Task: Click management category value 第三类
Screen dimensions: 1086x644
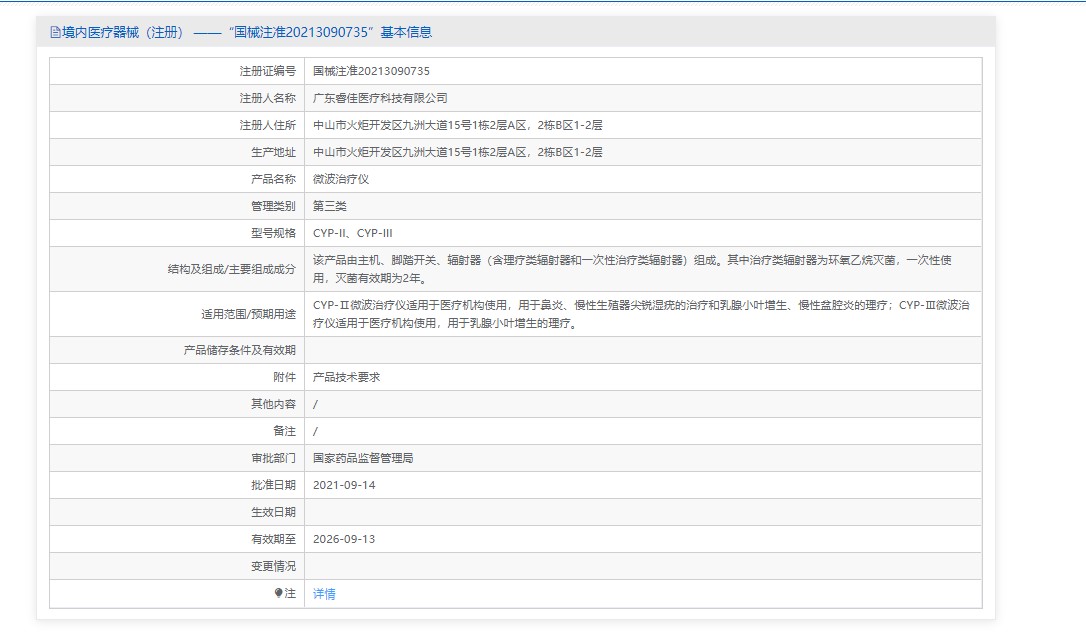Action: [x=330, y=206]
